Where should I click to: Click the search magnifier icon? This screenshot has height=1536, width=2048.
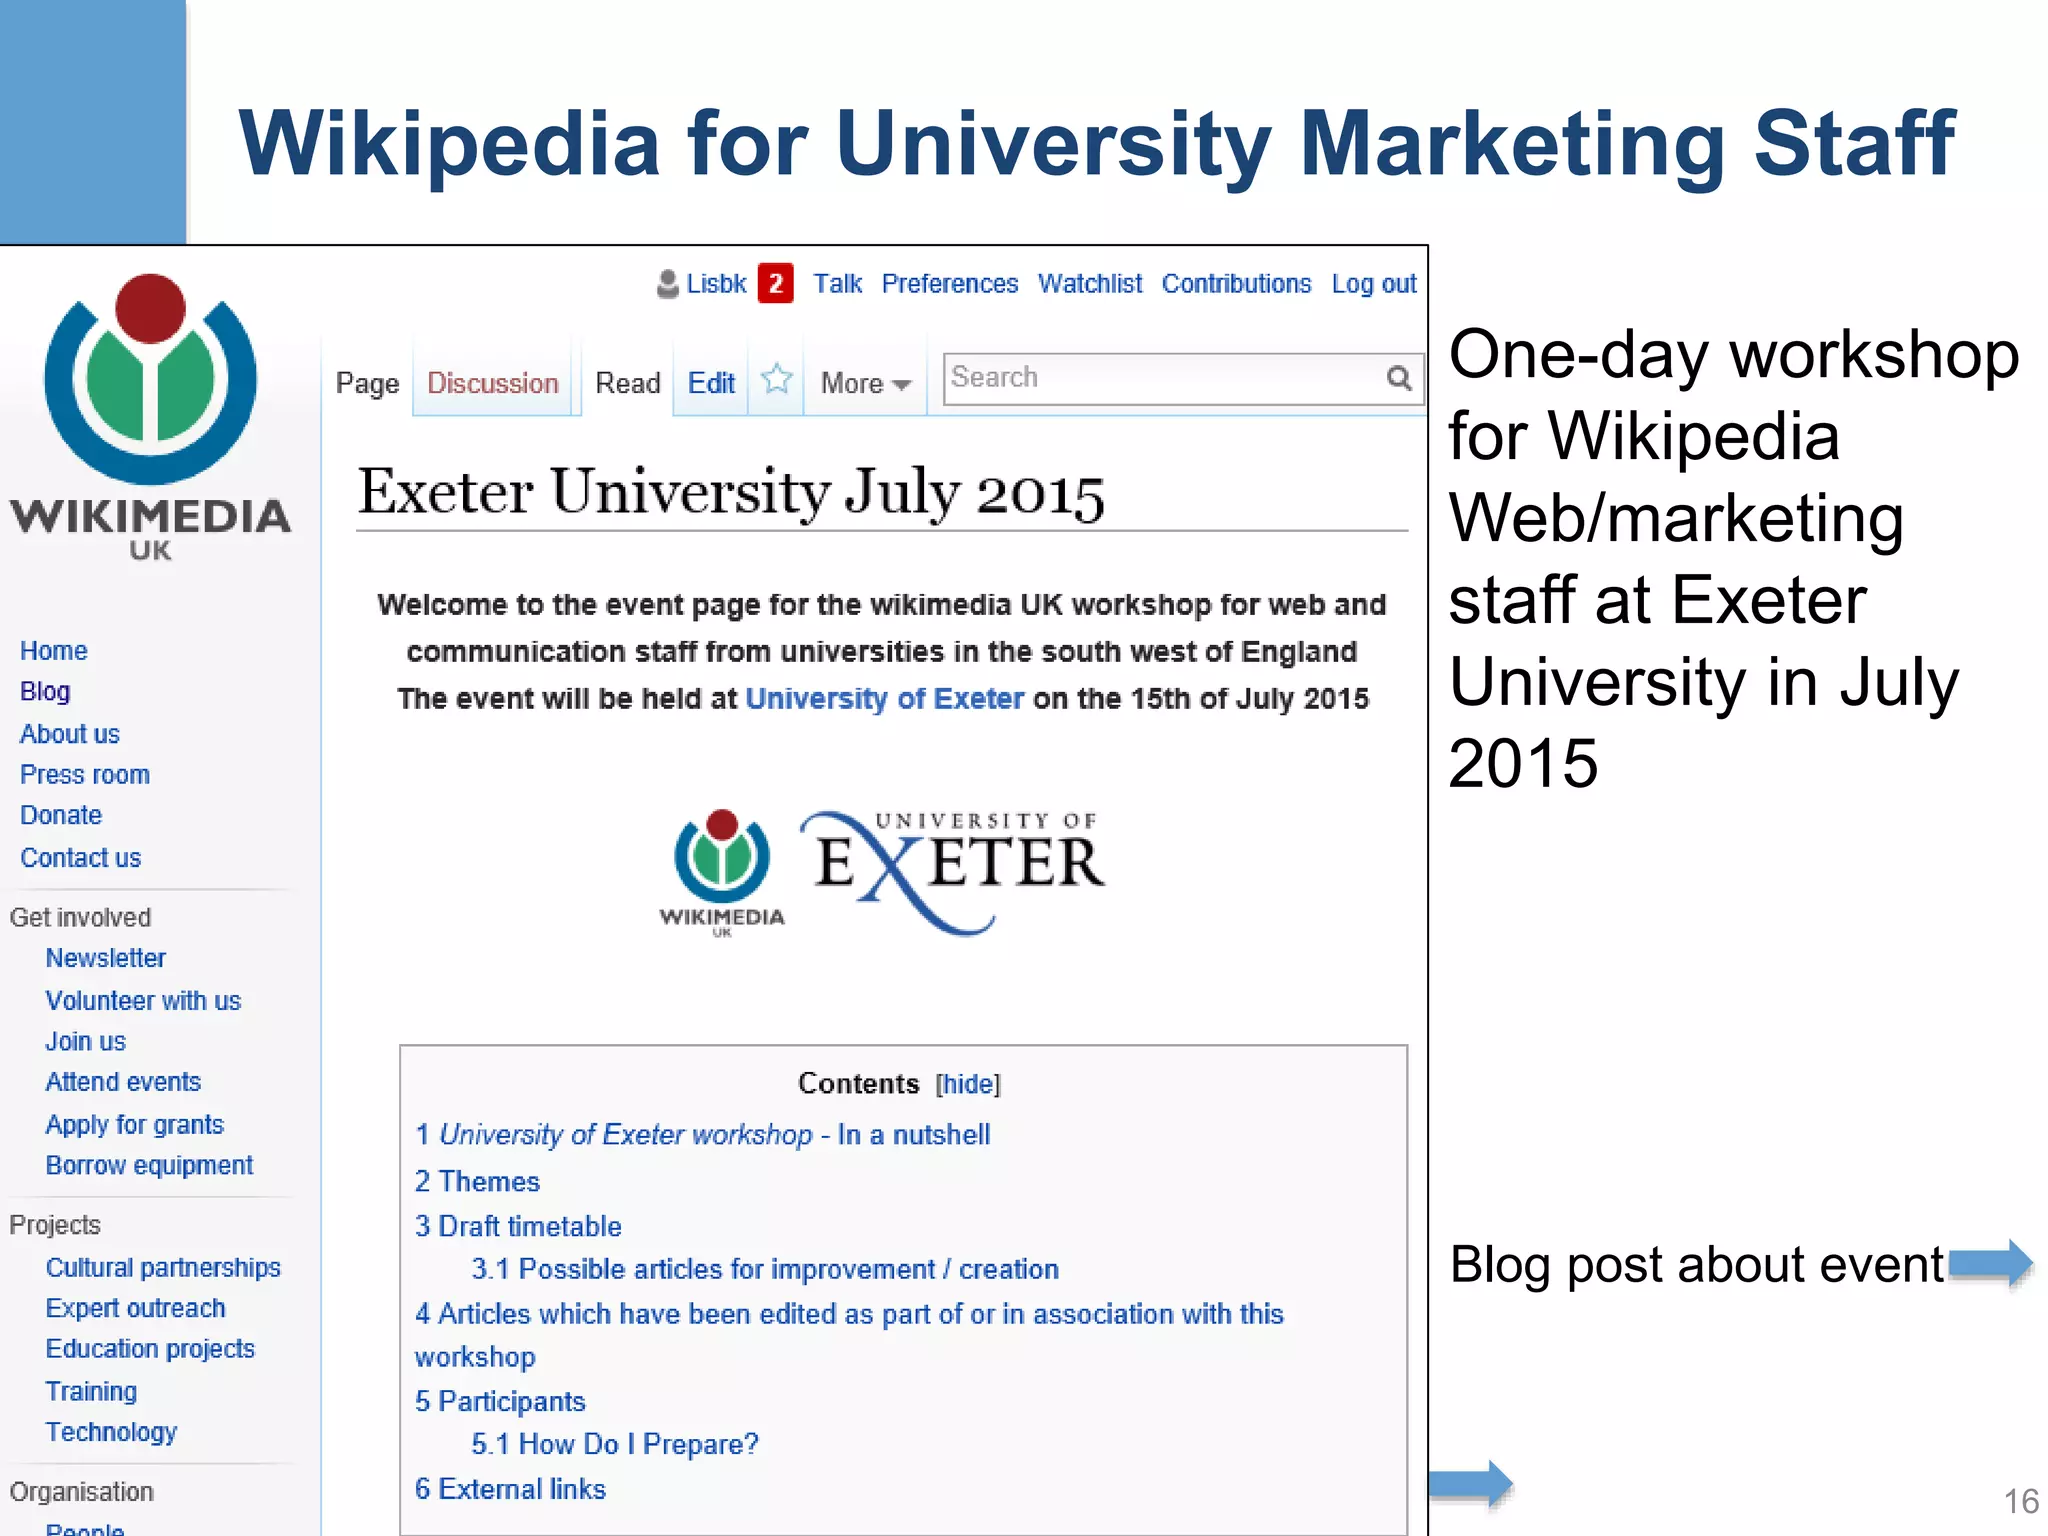1399,378
